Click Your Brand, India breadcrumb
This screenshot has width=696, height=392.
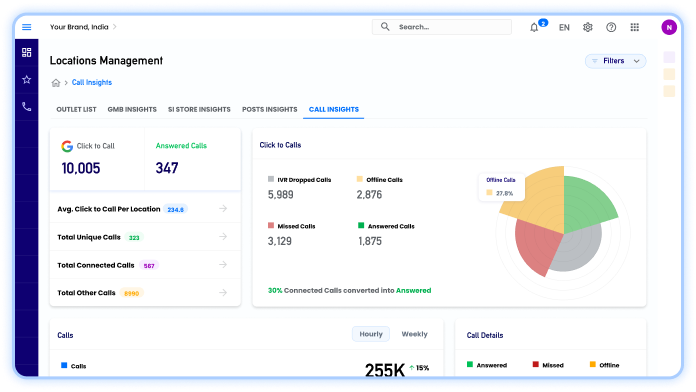pos(79,27)
